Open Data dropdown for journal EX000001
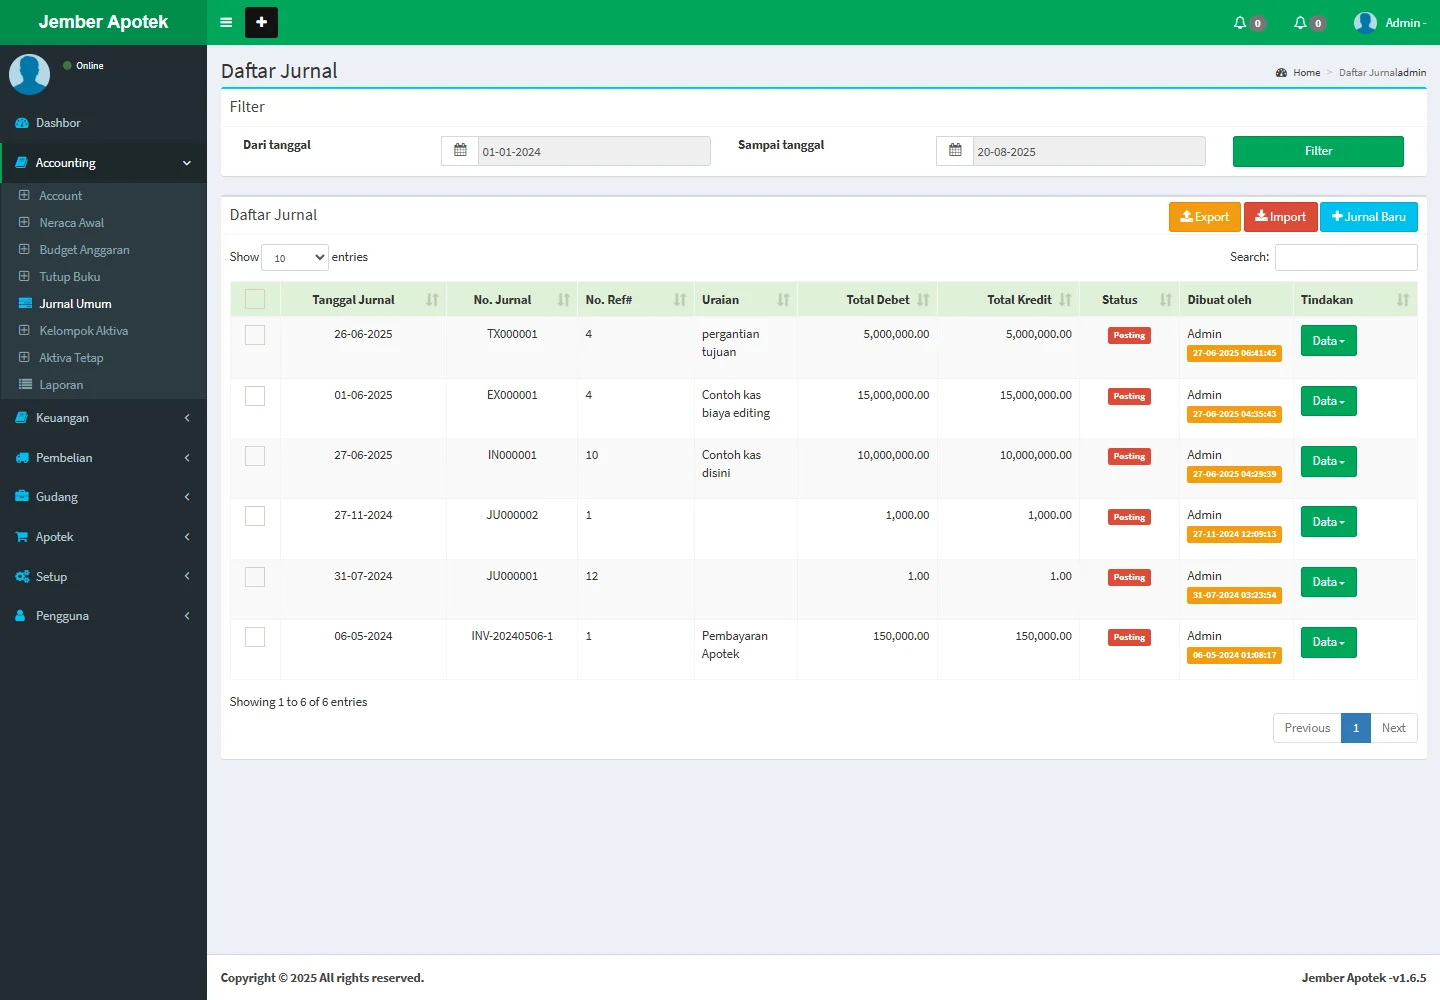1440x1000 pixels. coord(1328,401)
